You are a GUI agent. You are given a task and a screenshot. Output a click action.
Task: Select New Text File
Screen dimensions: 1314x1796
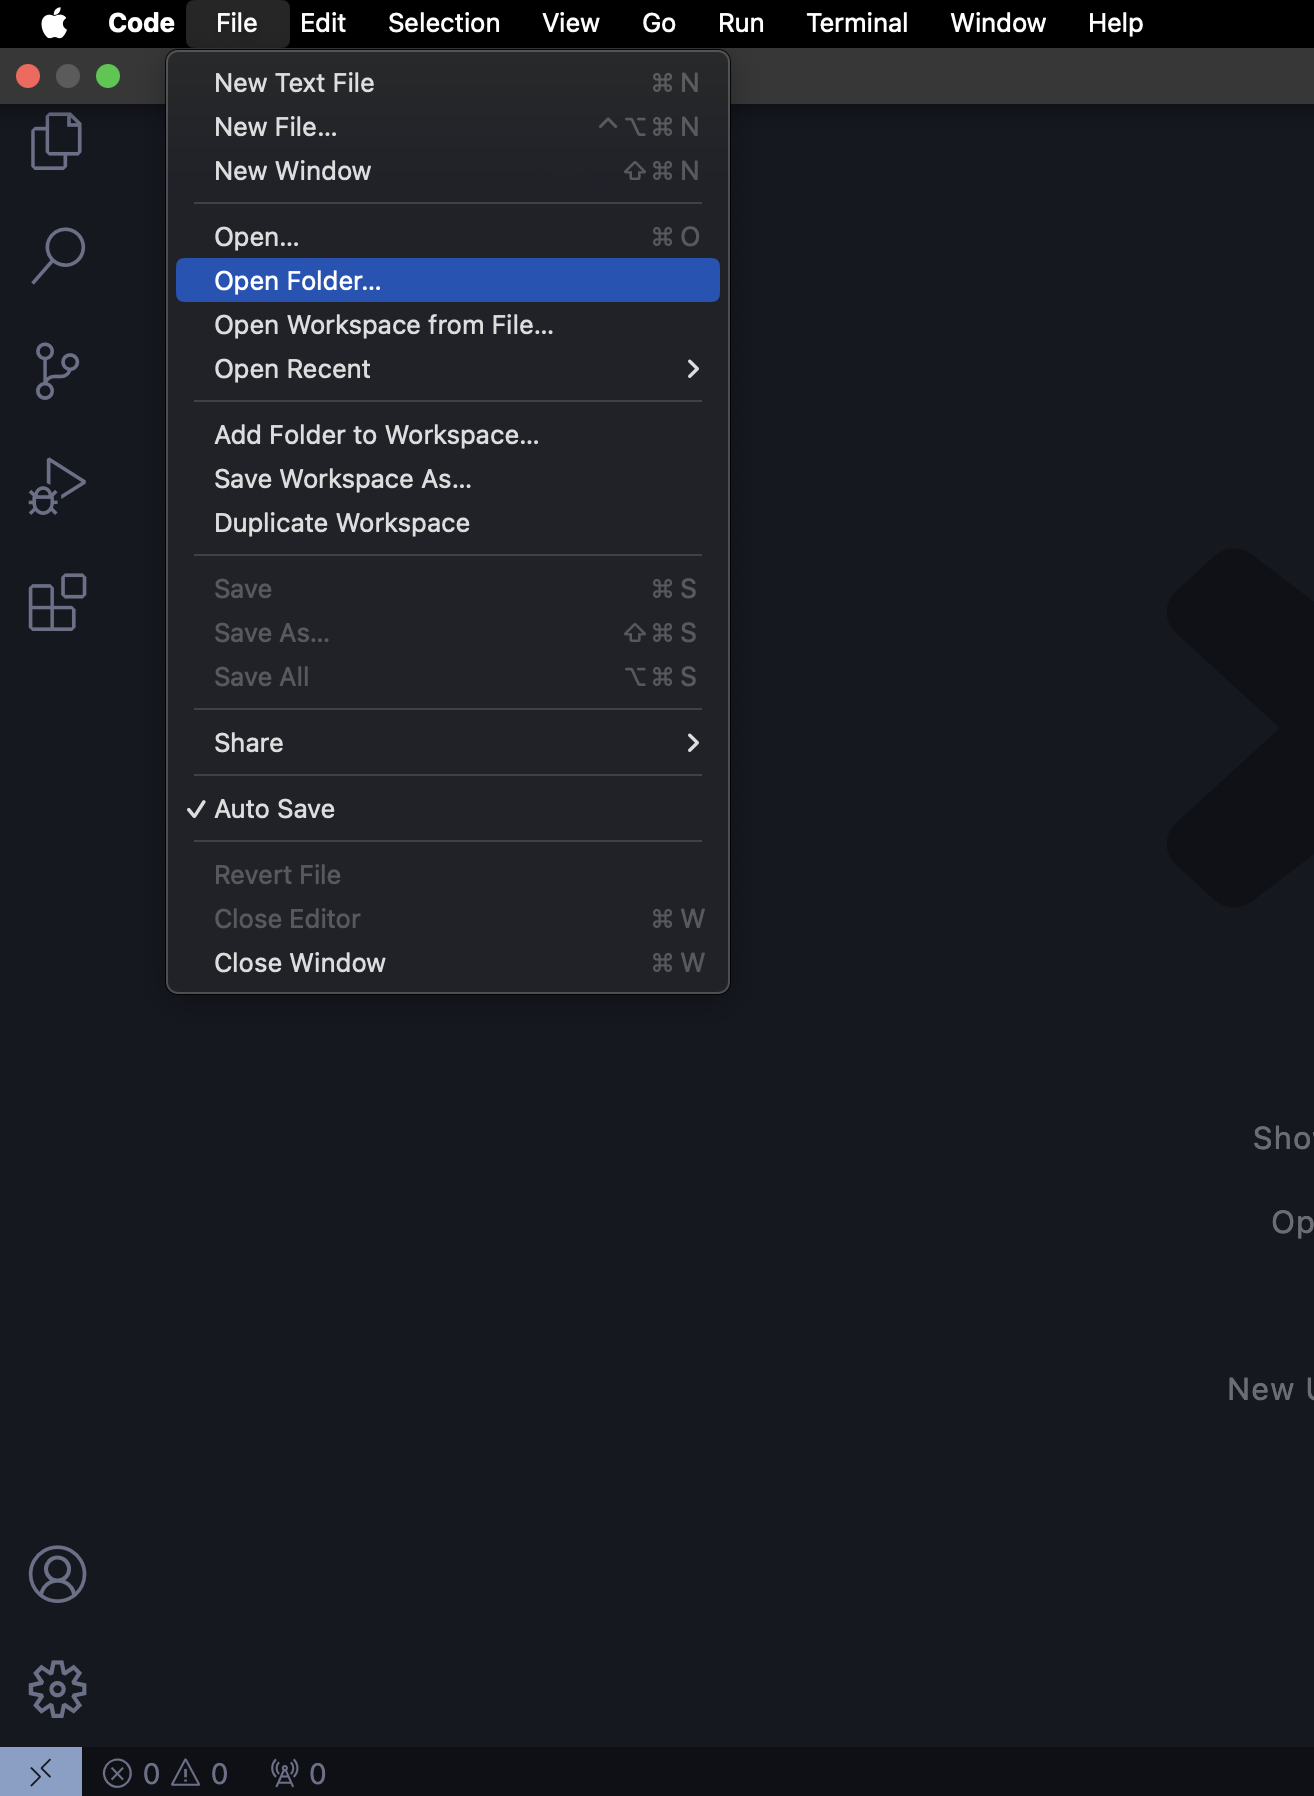[294, 83]
